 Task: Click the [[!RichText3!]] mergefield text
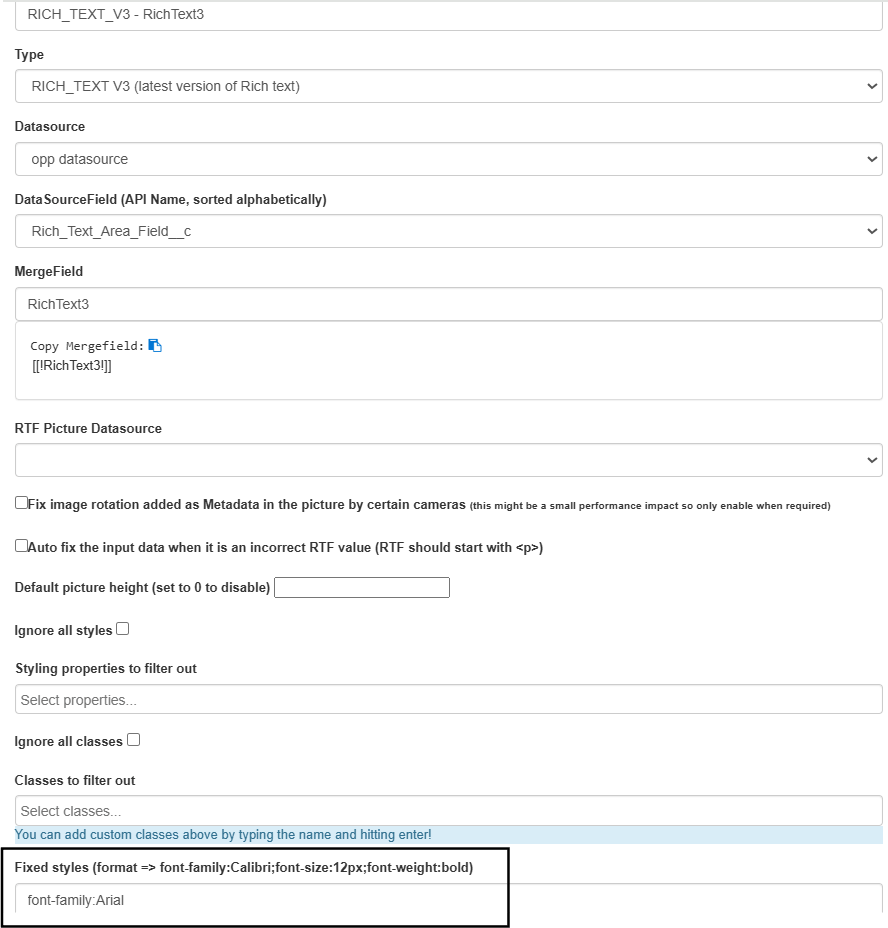(72, 366)
